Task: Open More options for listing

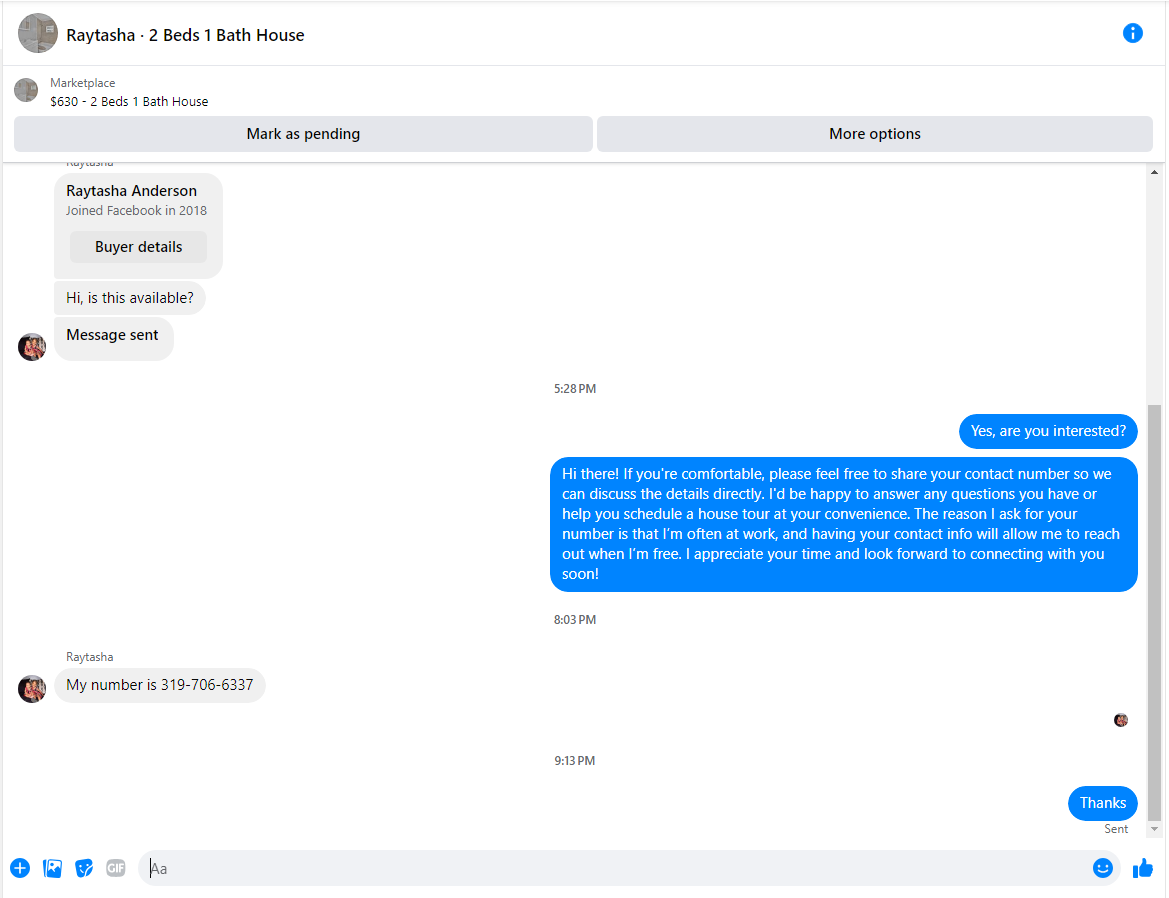Action: (x=875, y=134)
